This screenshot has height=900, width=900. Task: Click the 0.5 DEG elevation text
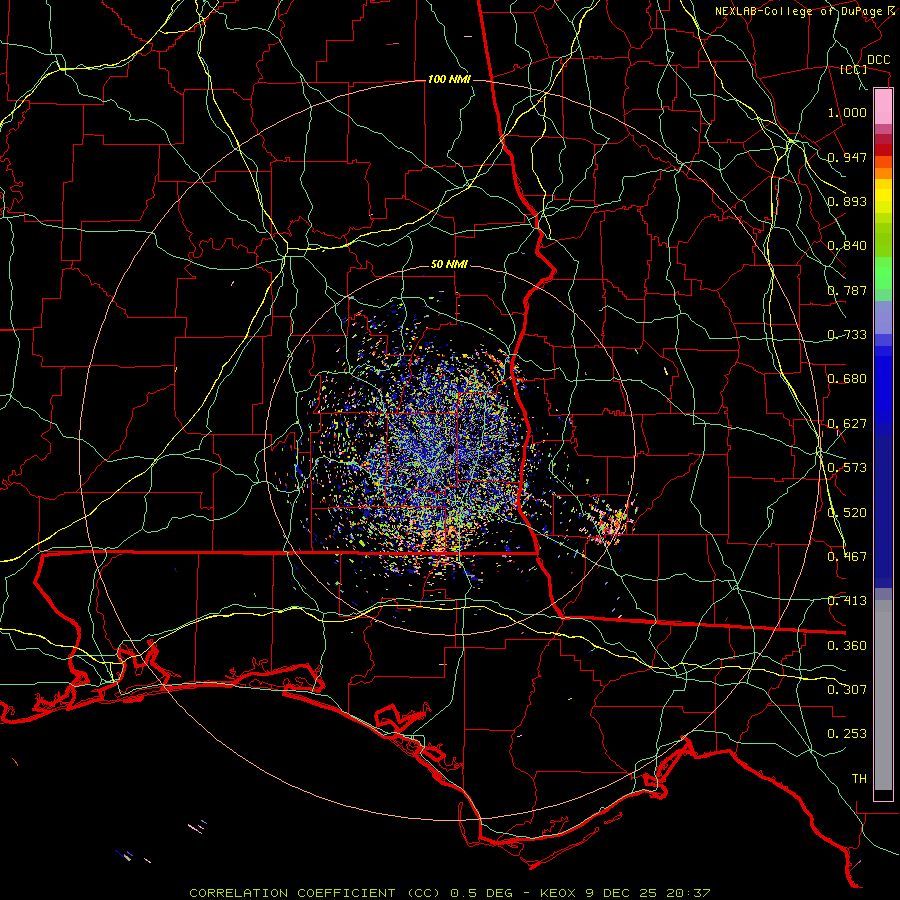480,893
